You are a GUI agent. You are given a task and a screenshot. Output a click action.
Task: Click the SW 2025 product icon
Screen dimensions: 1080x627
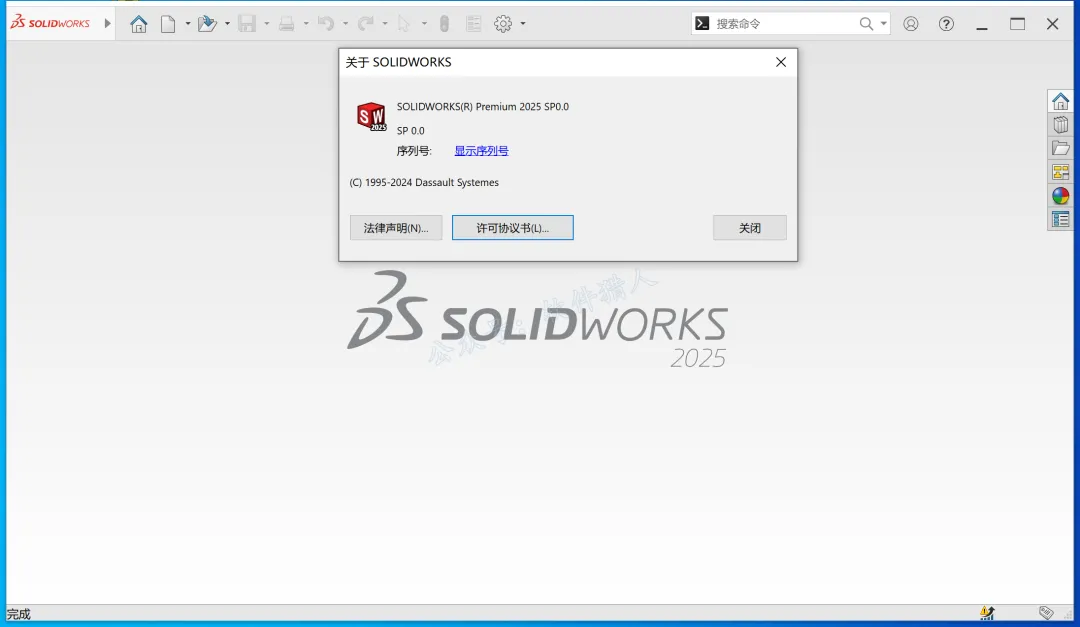coord(371,116)
